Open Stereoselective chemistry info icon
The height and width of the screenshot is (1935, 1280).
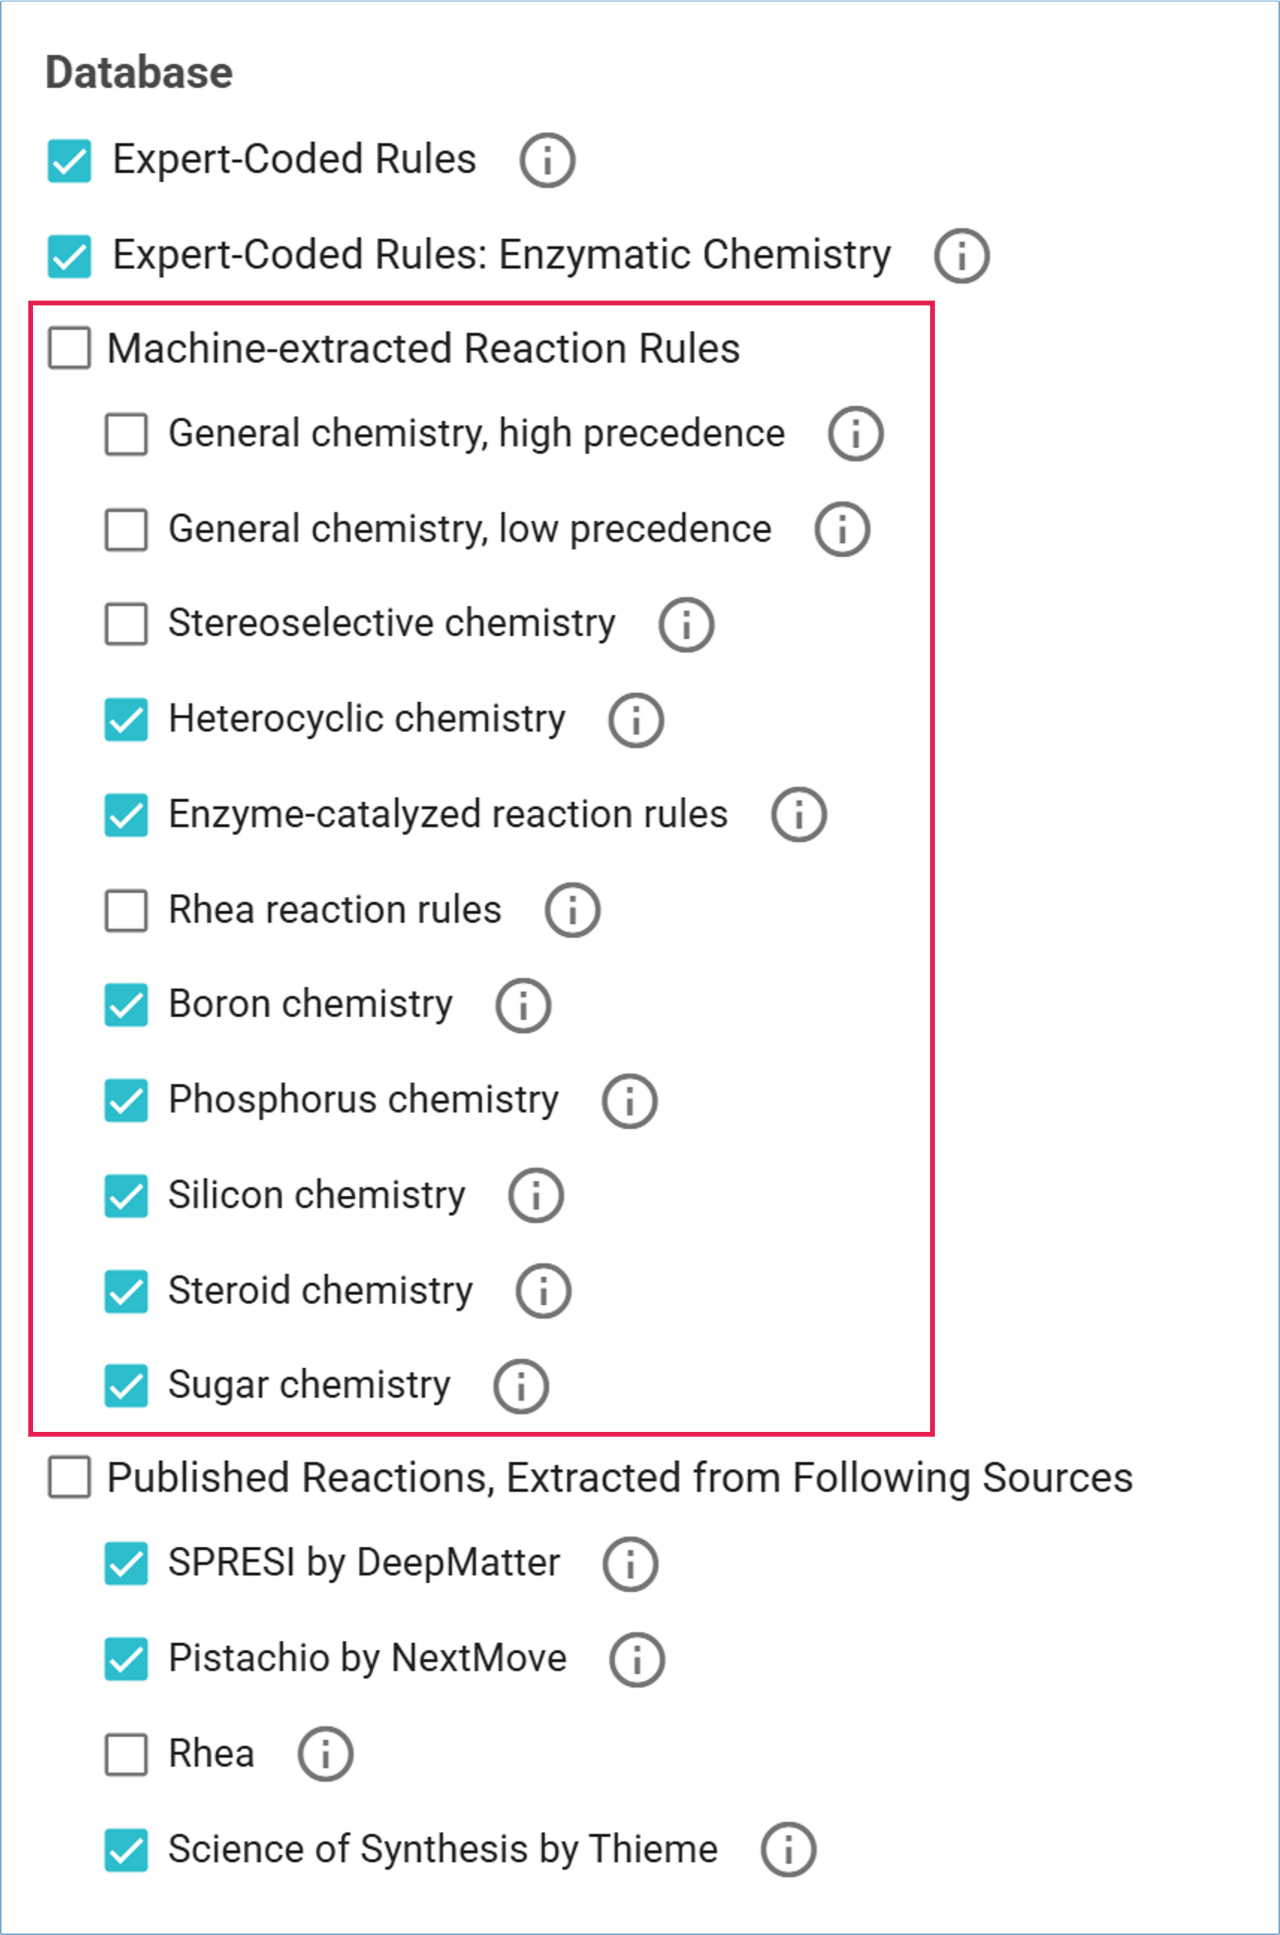click(686, 625)
